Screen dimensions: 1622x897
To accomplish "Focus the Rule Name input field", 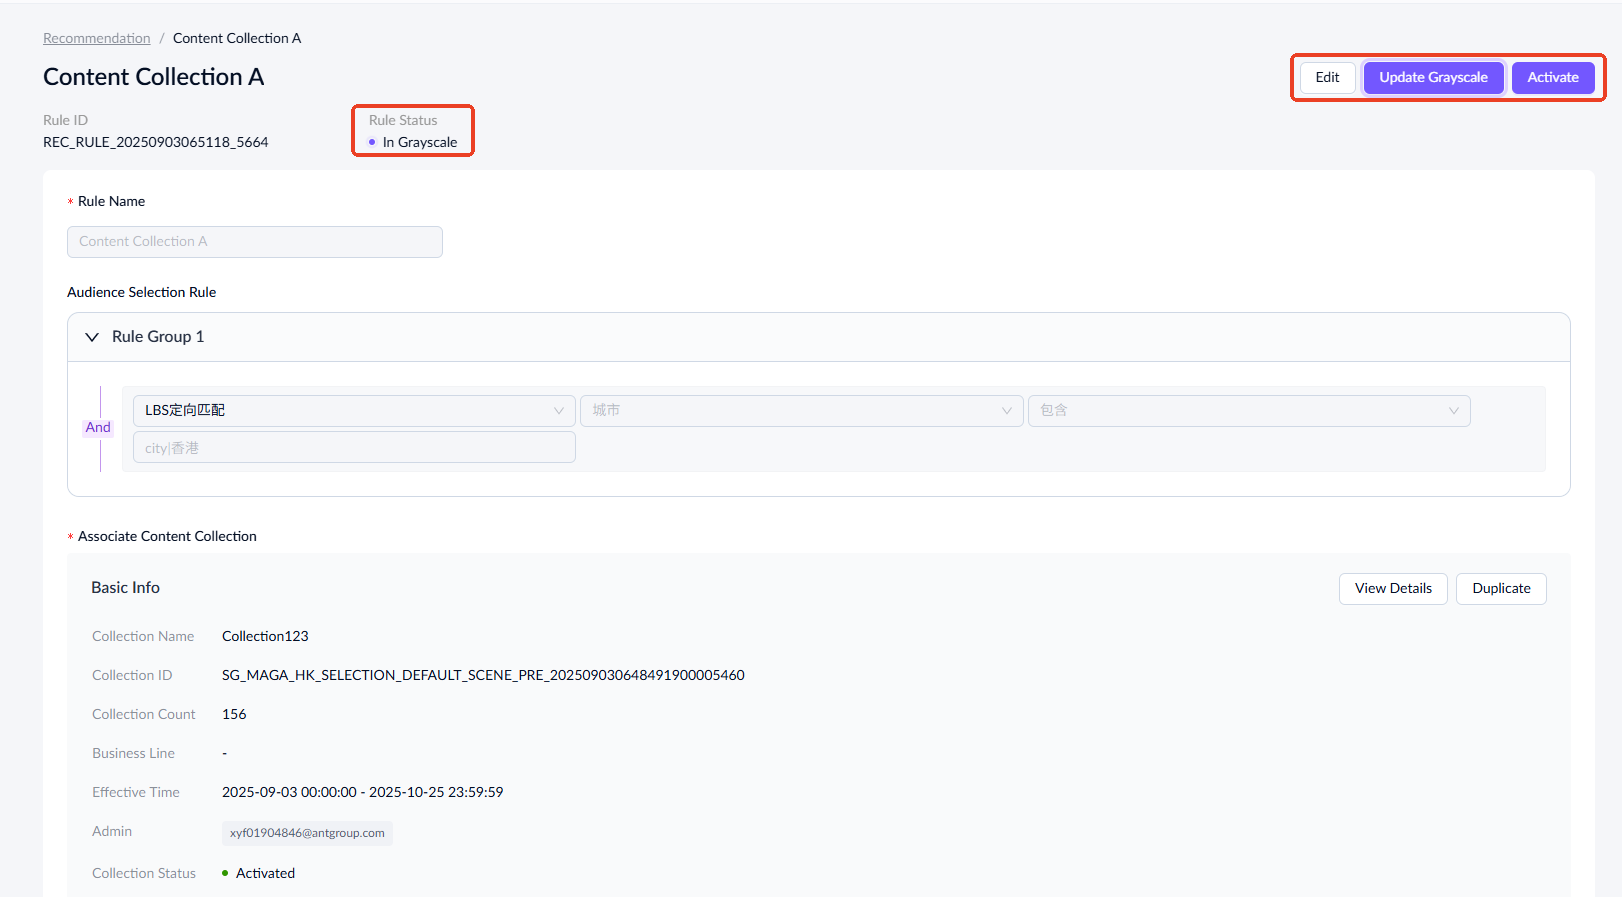I will coord(254,241).
